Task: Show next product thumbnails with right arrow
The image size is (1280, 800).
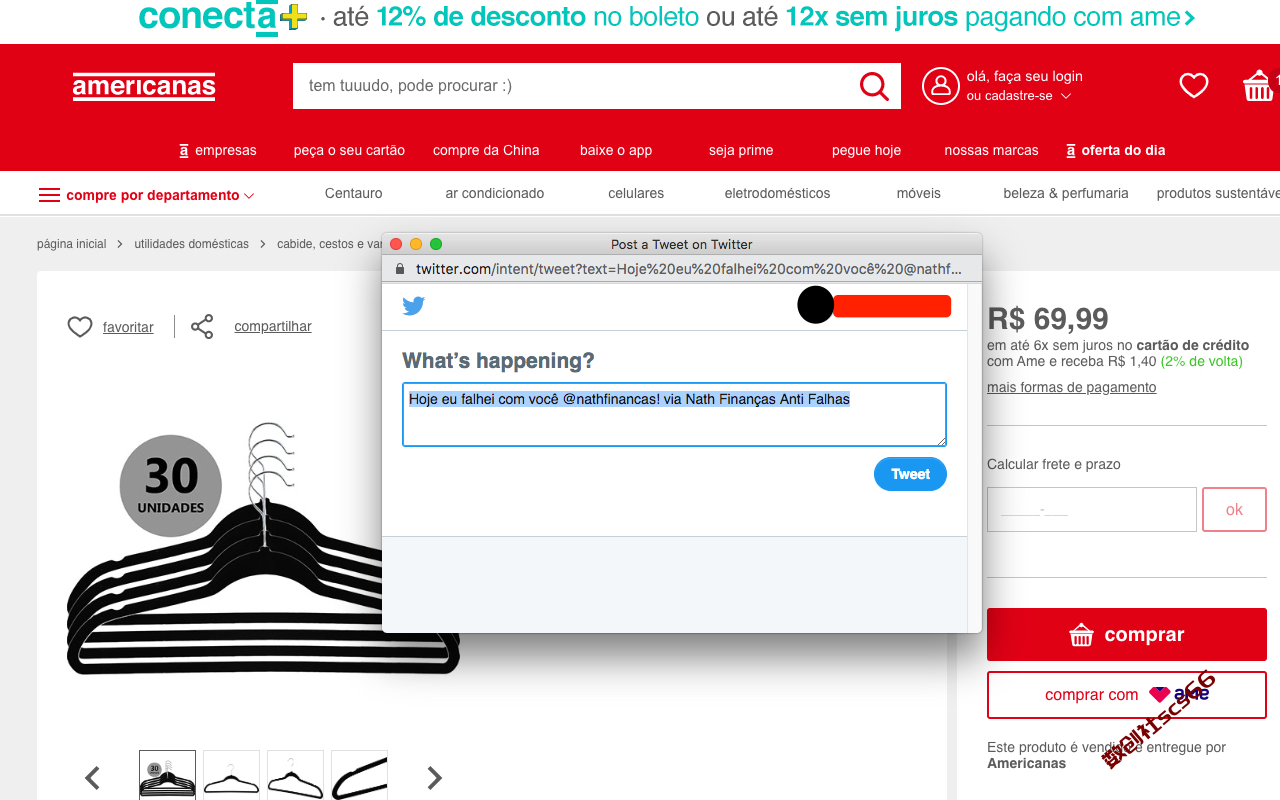Action: click(x=434, y=778)
